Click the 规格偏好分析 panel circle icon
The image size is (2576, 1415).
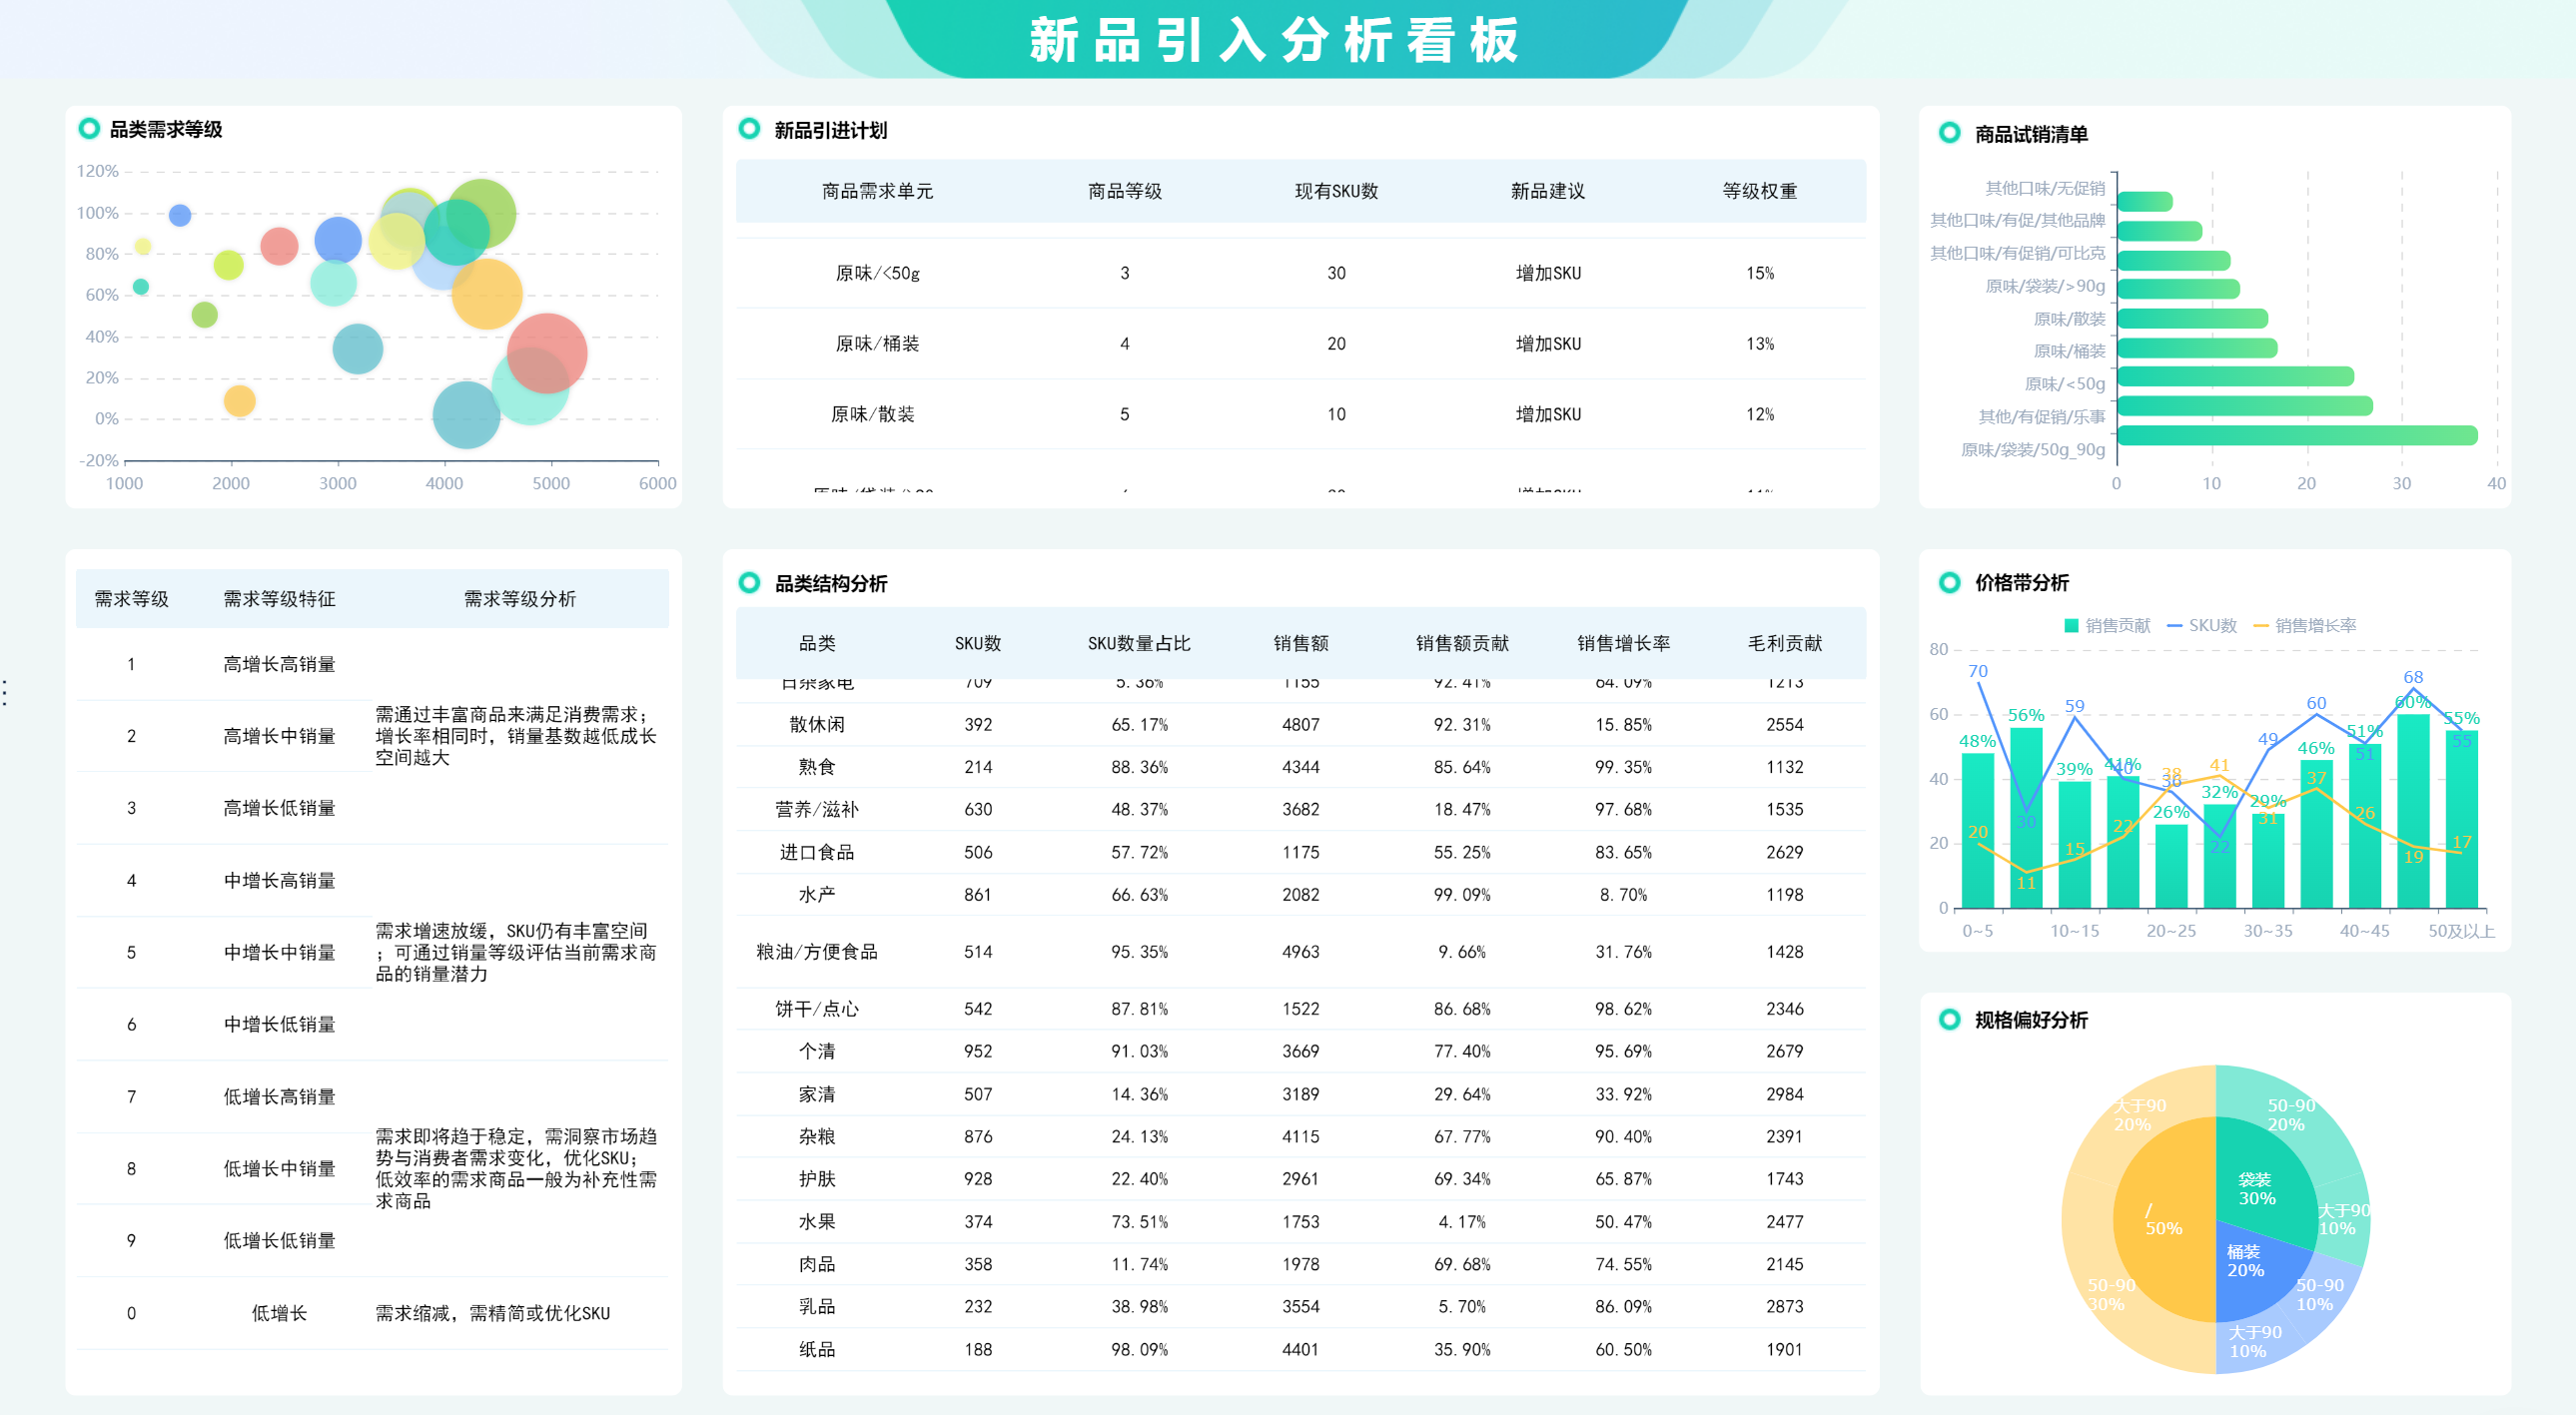click(x=1949, y=1020)
